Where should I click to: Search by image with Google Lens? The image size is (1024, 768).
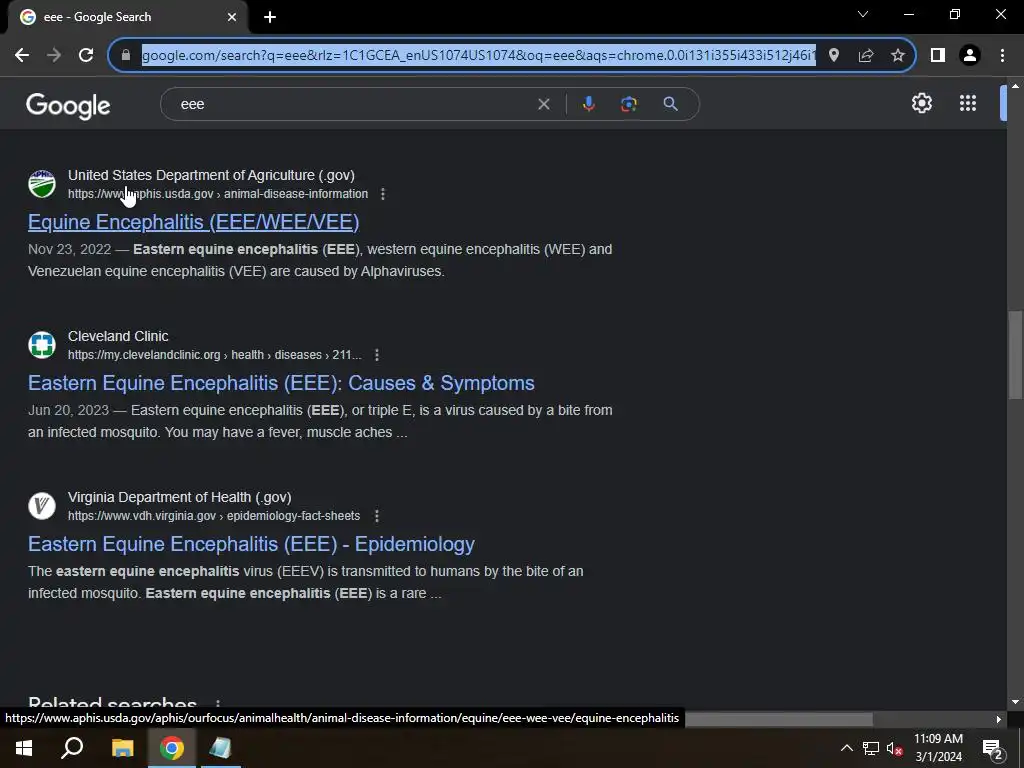[x=628, y=104]
